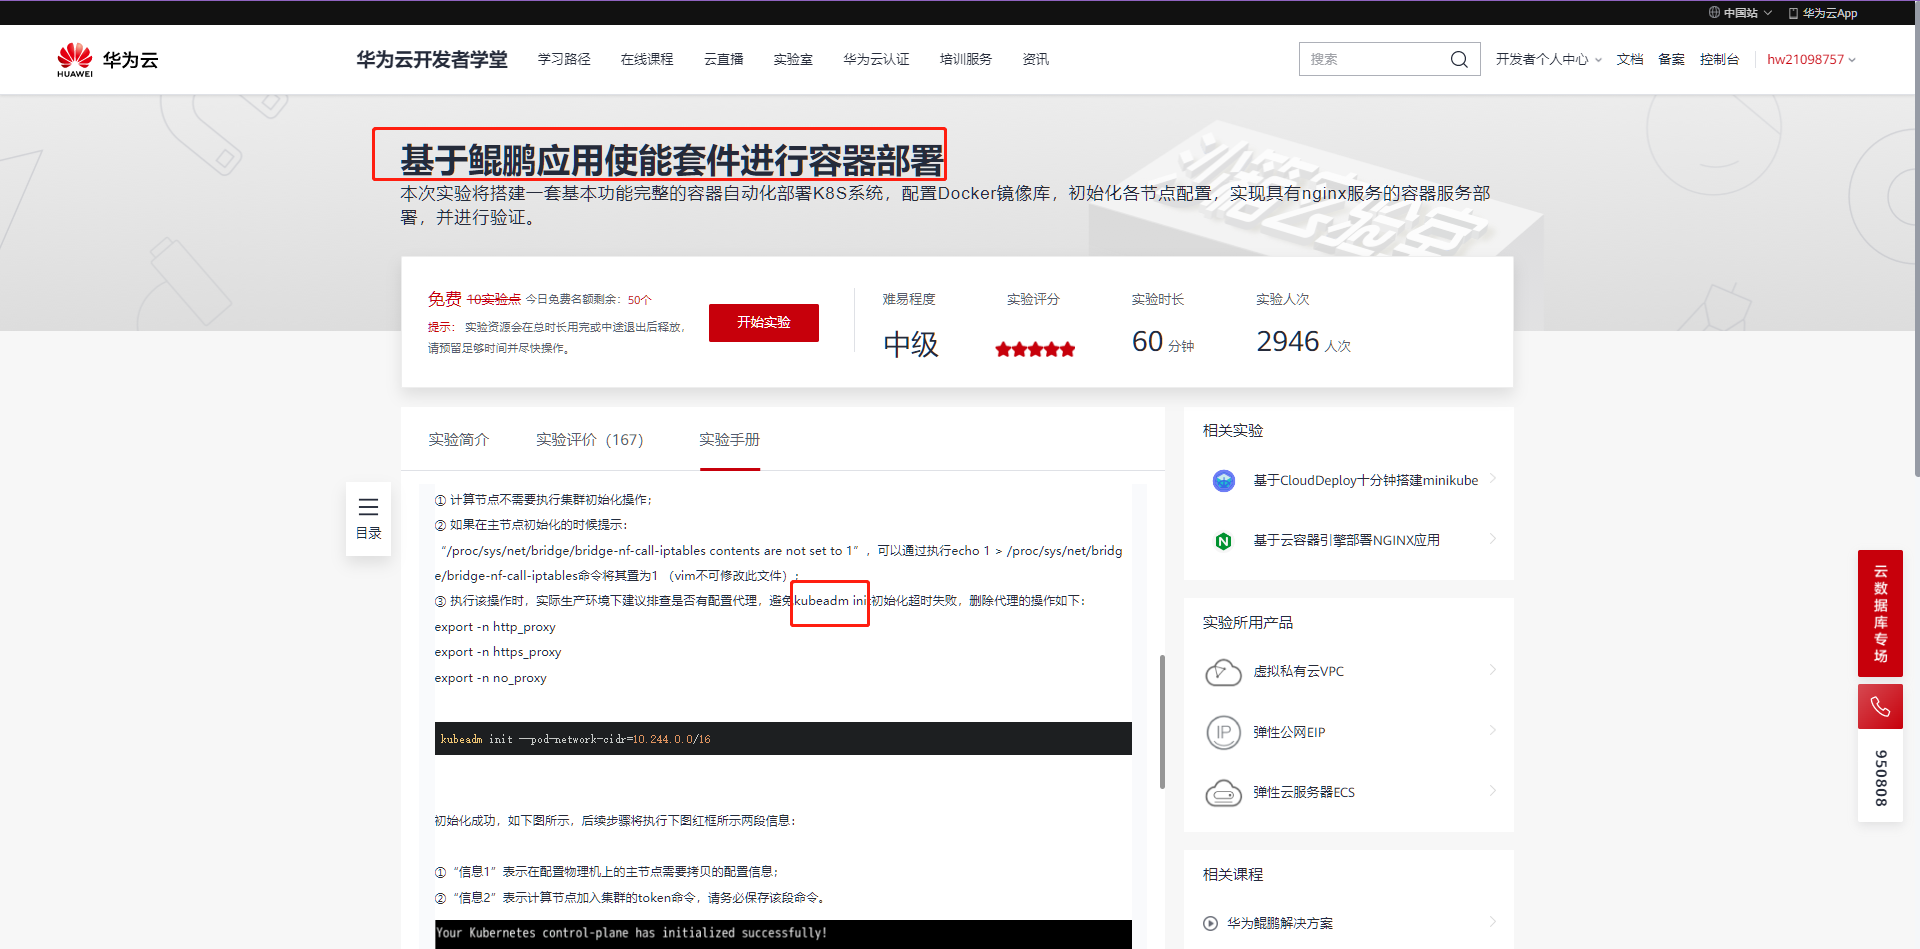
Task: Open the 培训服务 menu item
Action: coord(966,60)
